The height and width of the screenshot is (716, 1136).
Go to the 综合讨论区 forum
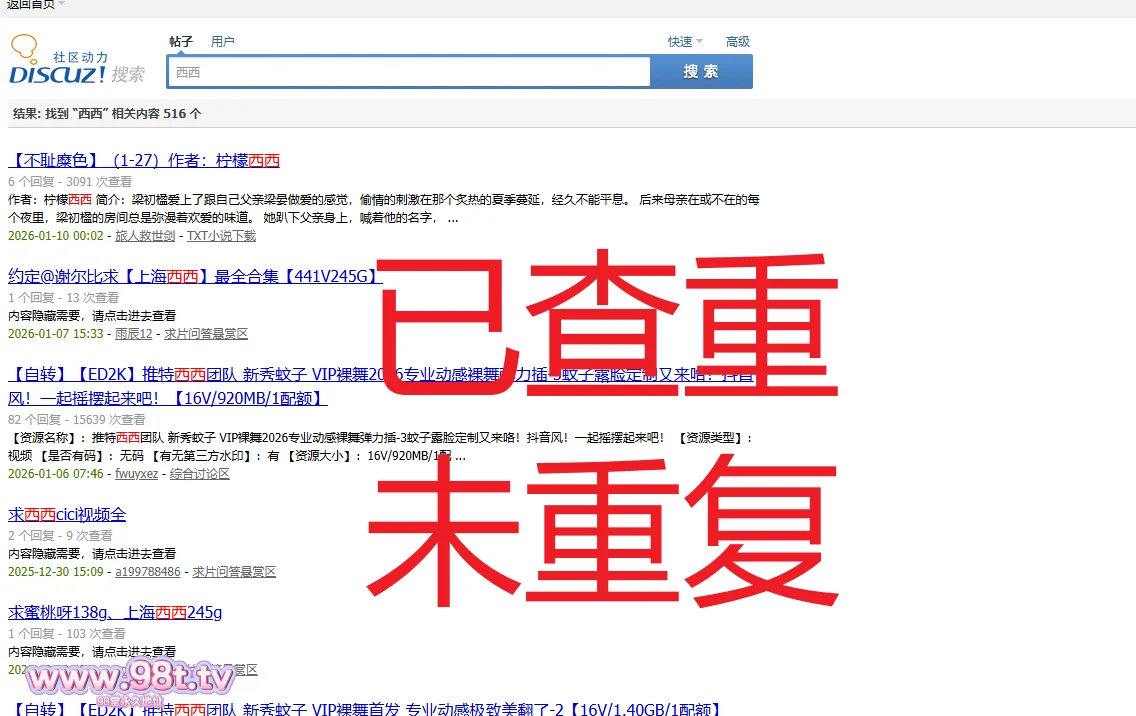pos(200,474)
